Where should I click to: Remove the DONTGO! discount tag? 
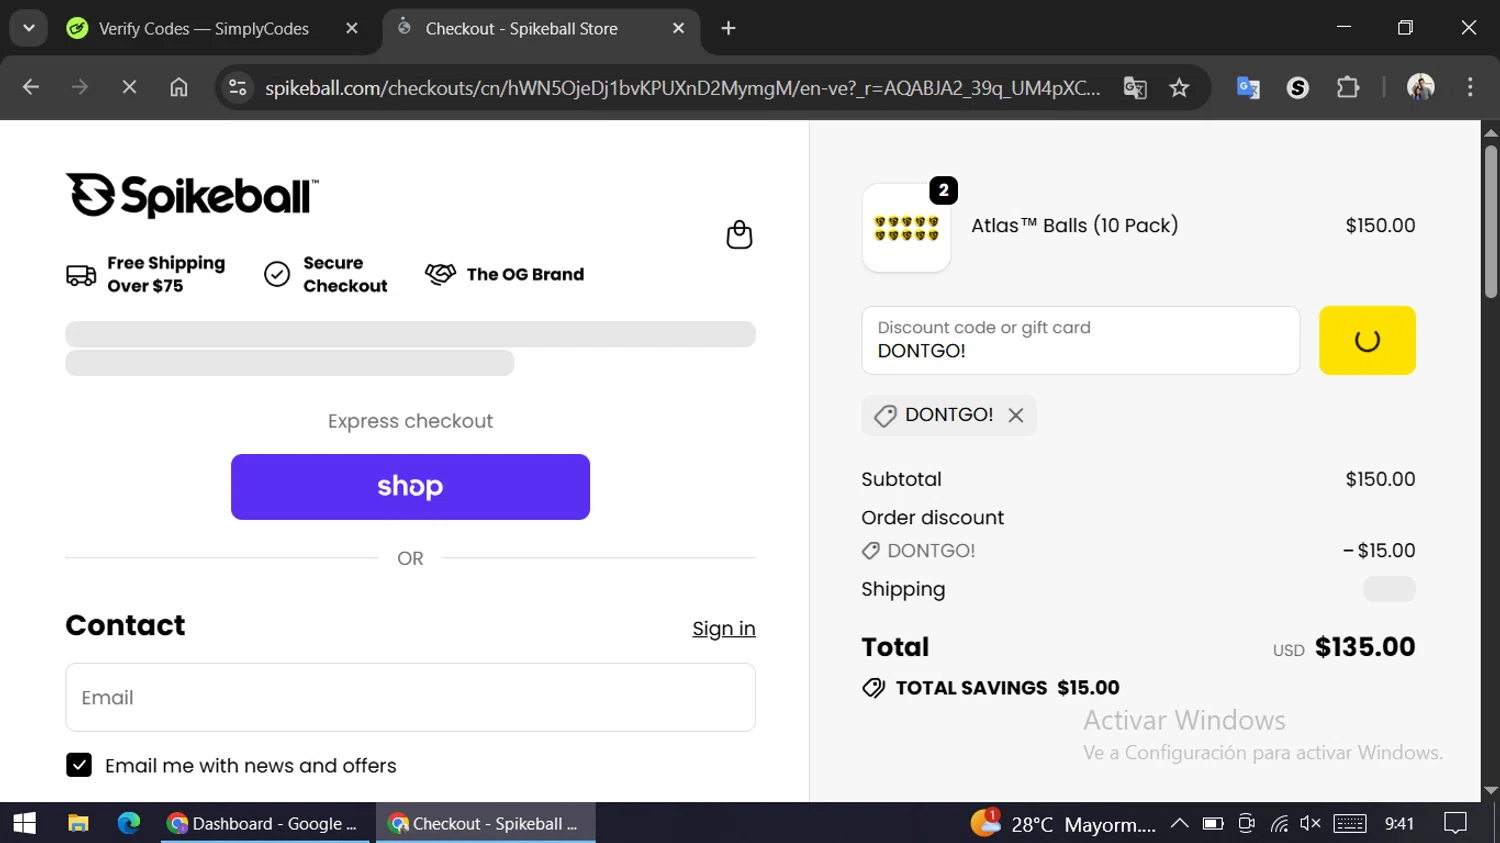click(x=1016, y=415)
